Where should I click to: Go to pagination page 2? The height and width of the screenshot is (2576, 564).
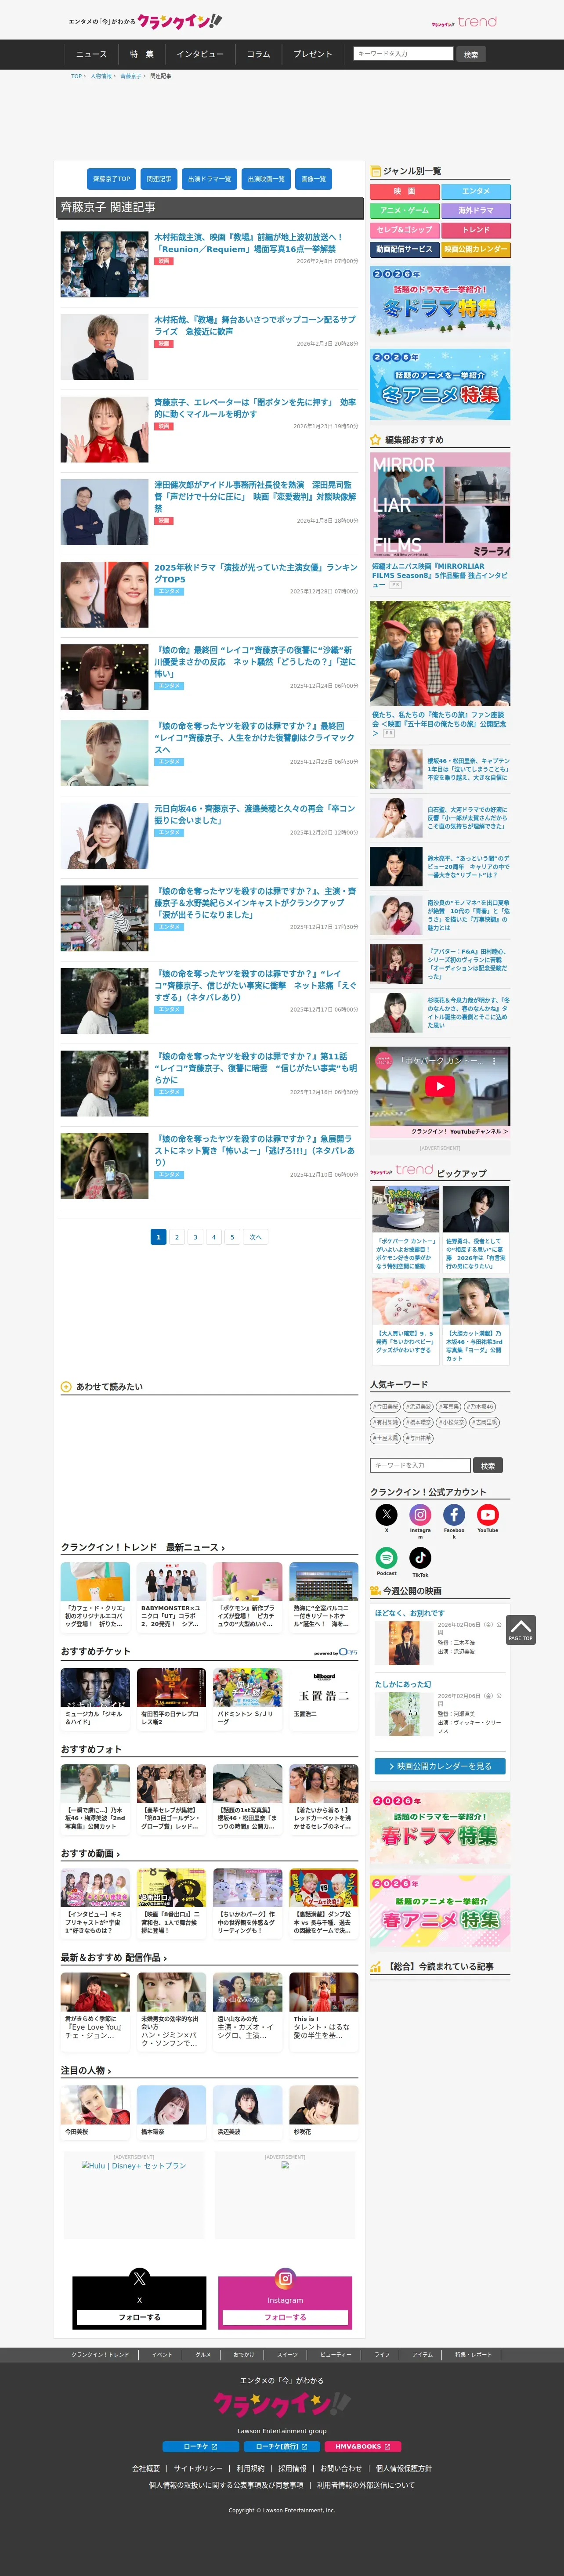point(177,1237)
